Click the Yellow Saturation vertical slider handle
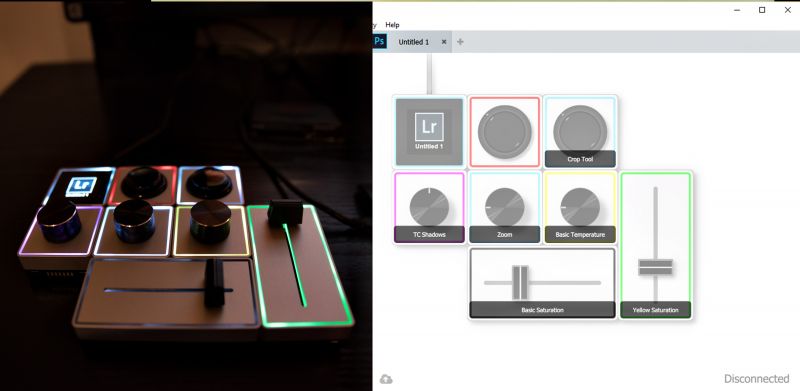The height and width of the screenshot is (391, 800). 655,267
